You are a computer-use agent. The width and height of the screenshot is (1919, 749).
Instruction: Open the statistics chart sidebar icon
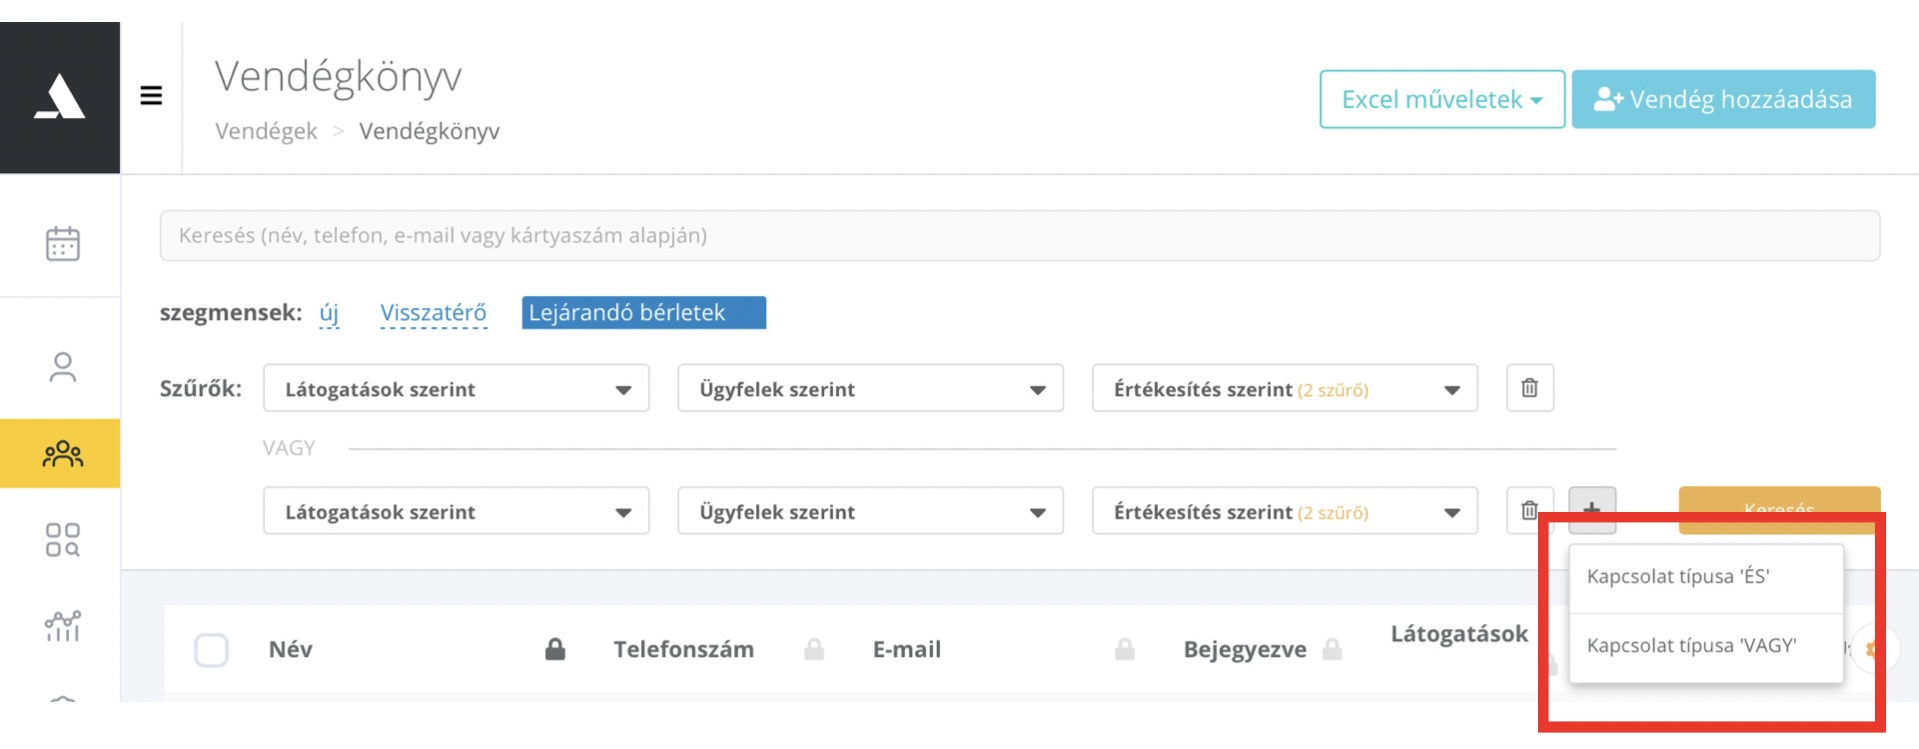pos(62,626)
